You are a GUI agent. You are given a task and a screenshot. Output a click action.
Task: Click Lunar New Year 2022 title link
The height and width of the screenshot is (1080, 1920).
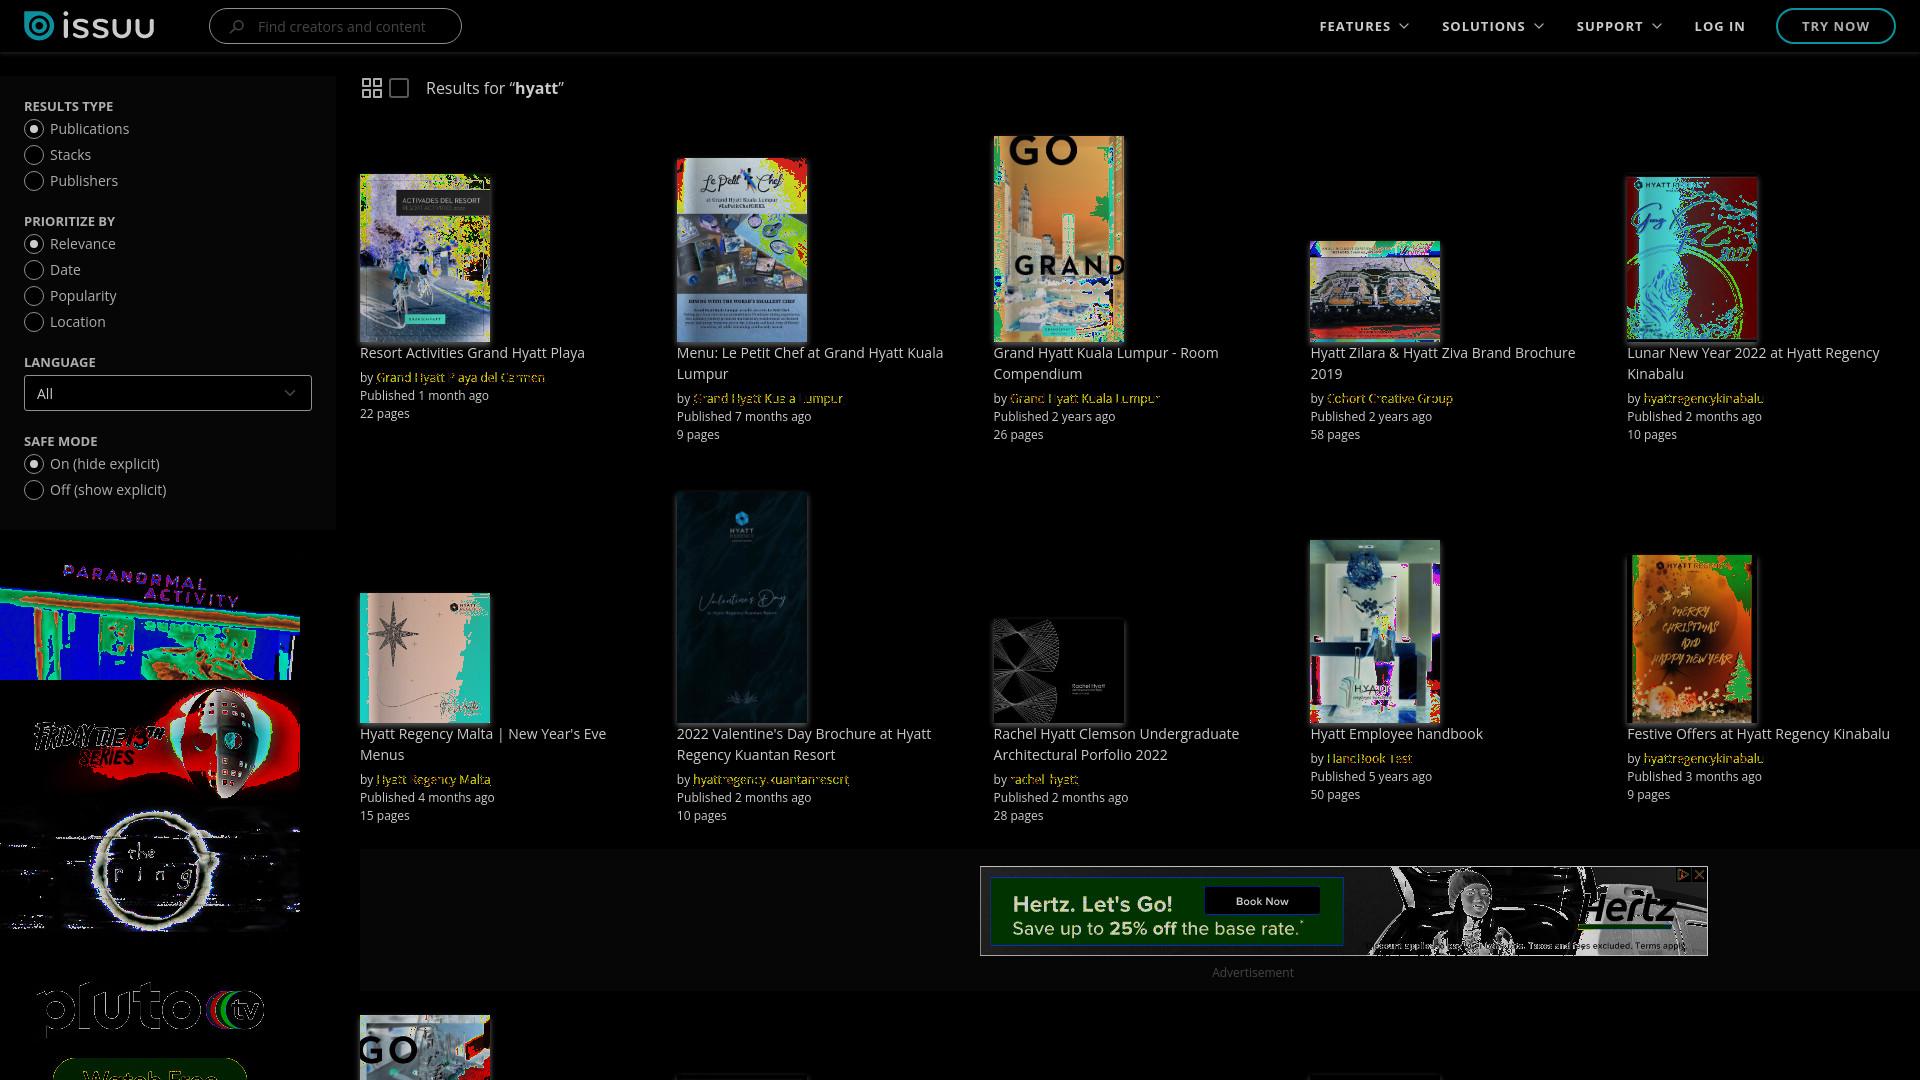point(1753,363)
